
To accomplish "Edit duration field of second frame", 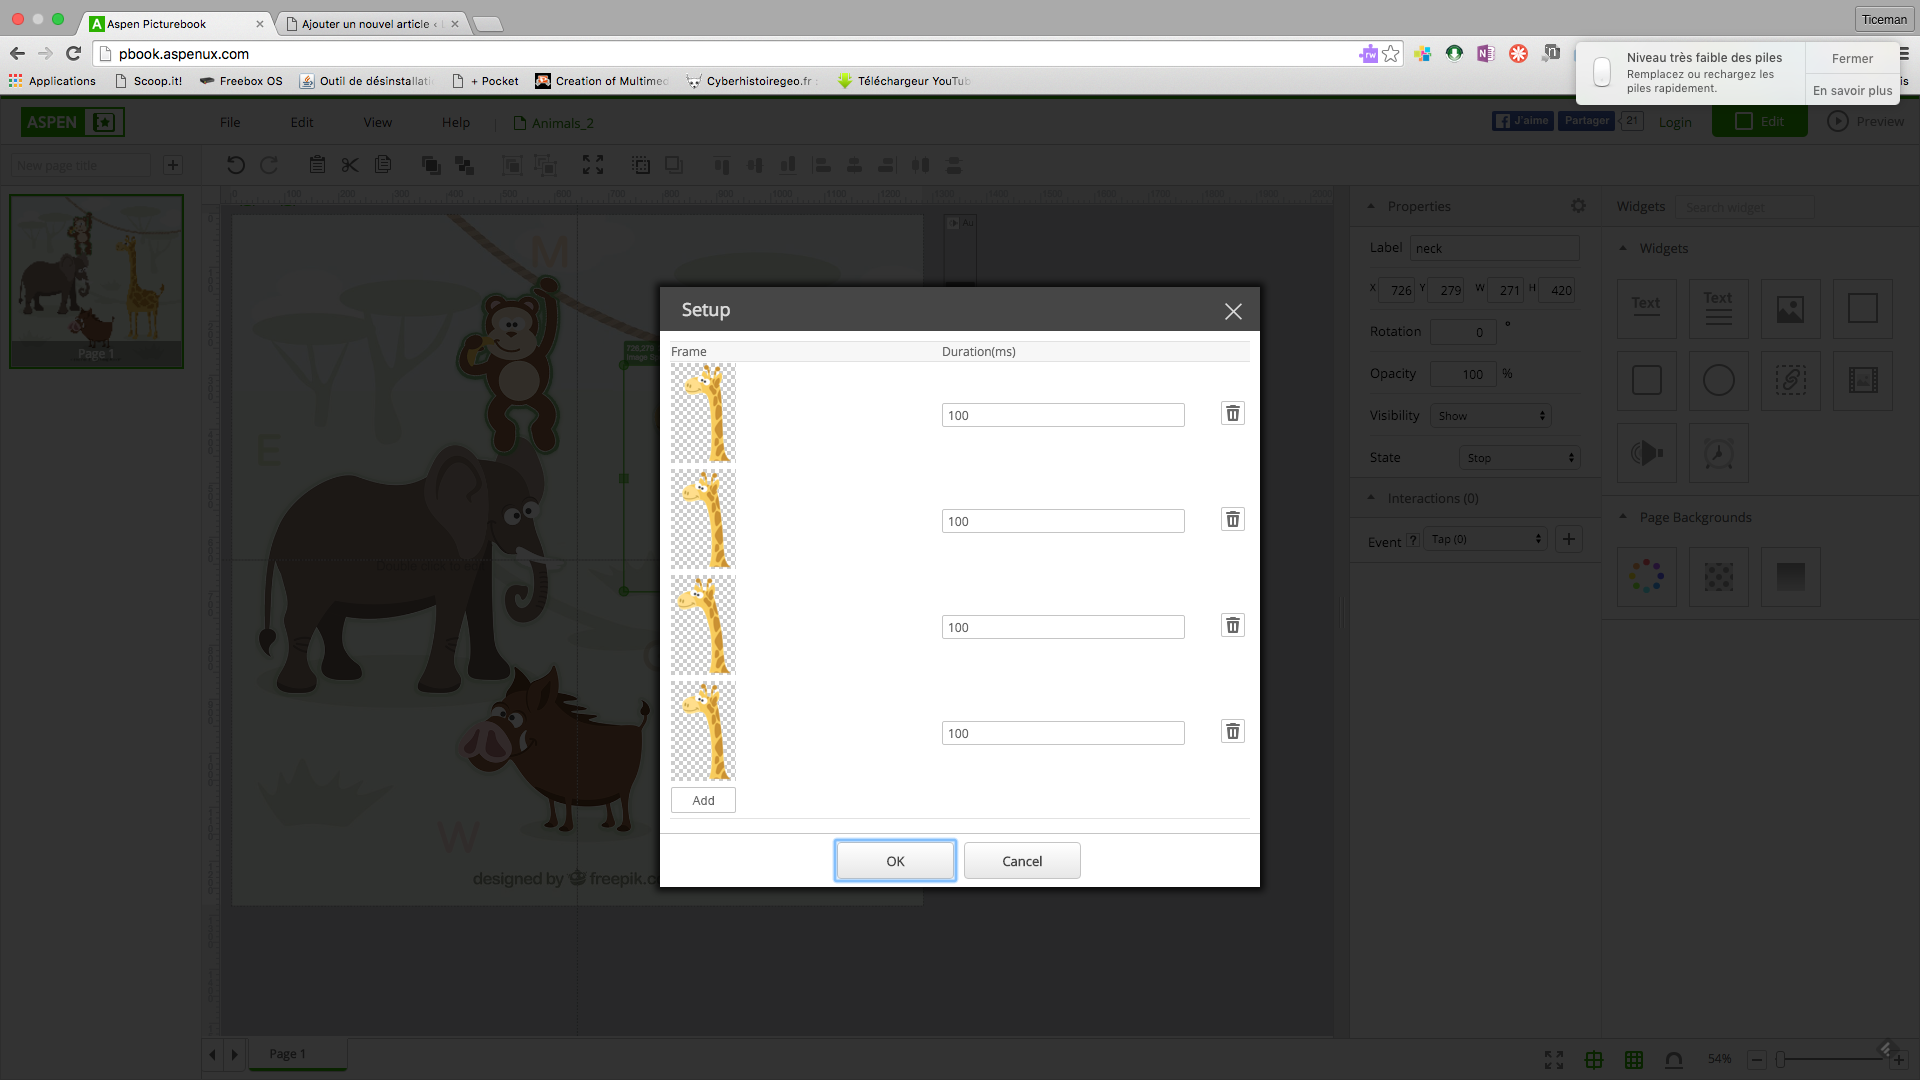I will 1063,521.
